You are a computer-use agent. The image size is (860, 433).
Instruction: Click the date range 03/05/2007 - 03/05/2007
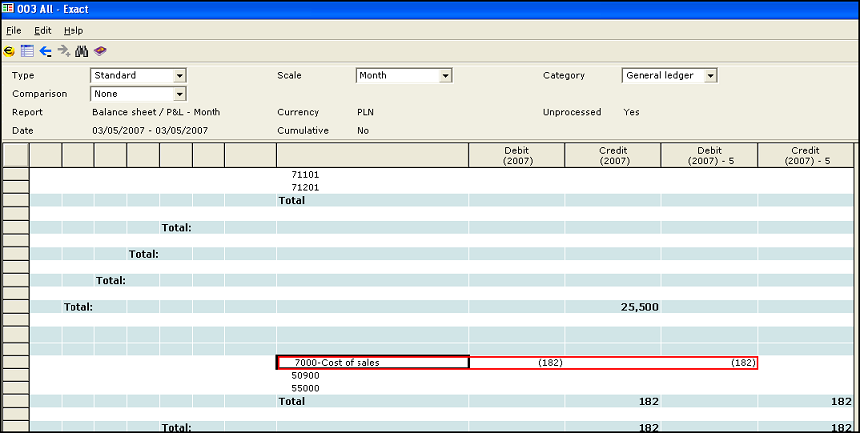(150, 131)
